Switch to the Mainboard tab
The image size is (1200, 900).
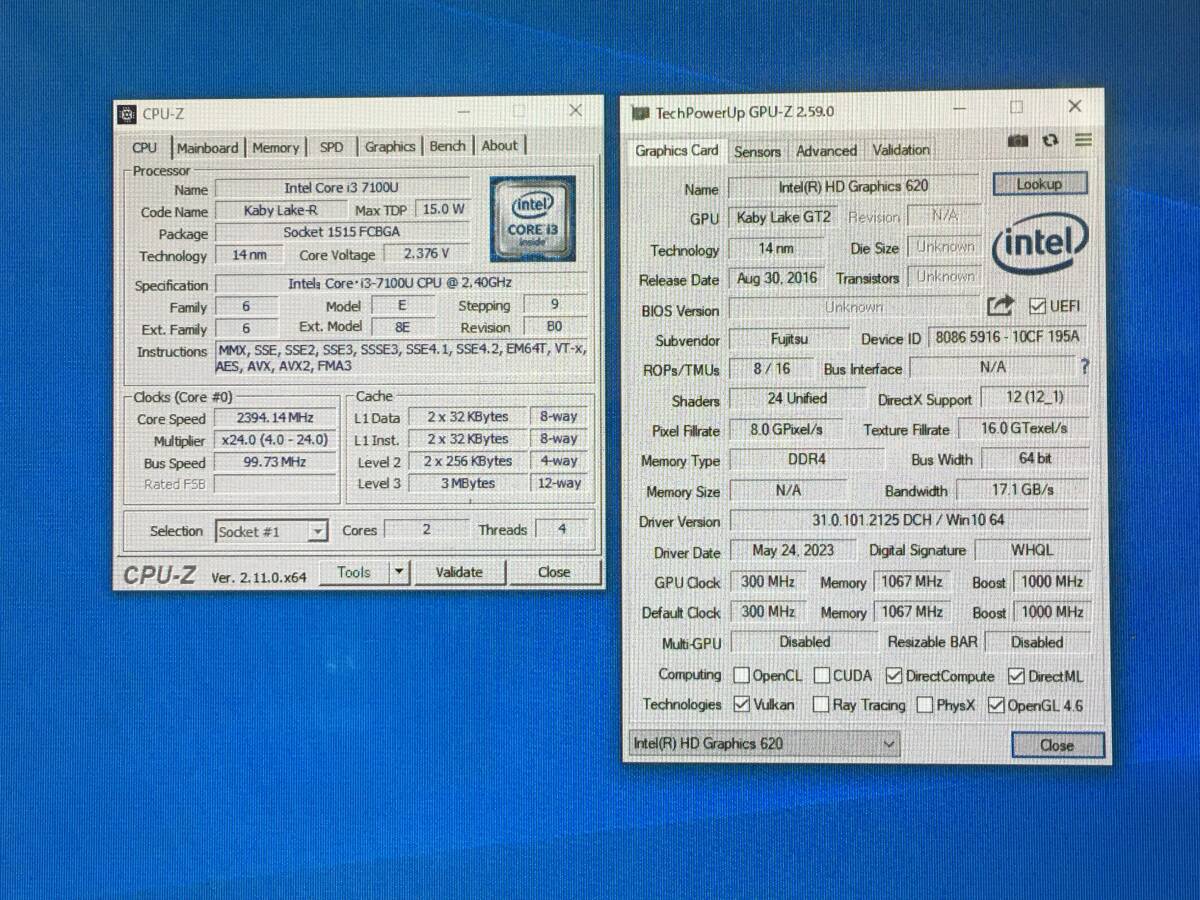(x=207, y=148)
